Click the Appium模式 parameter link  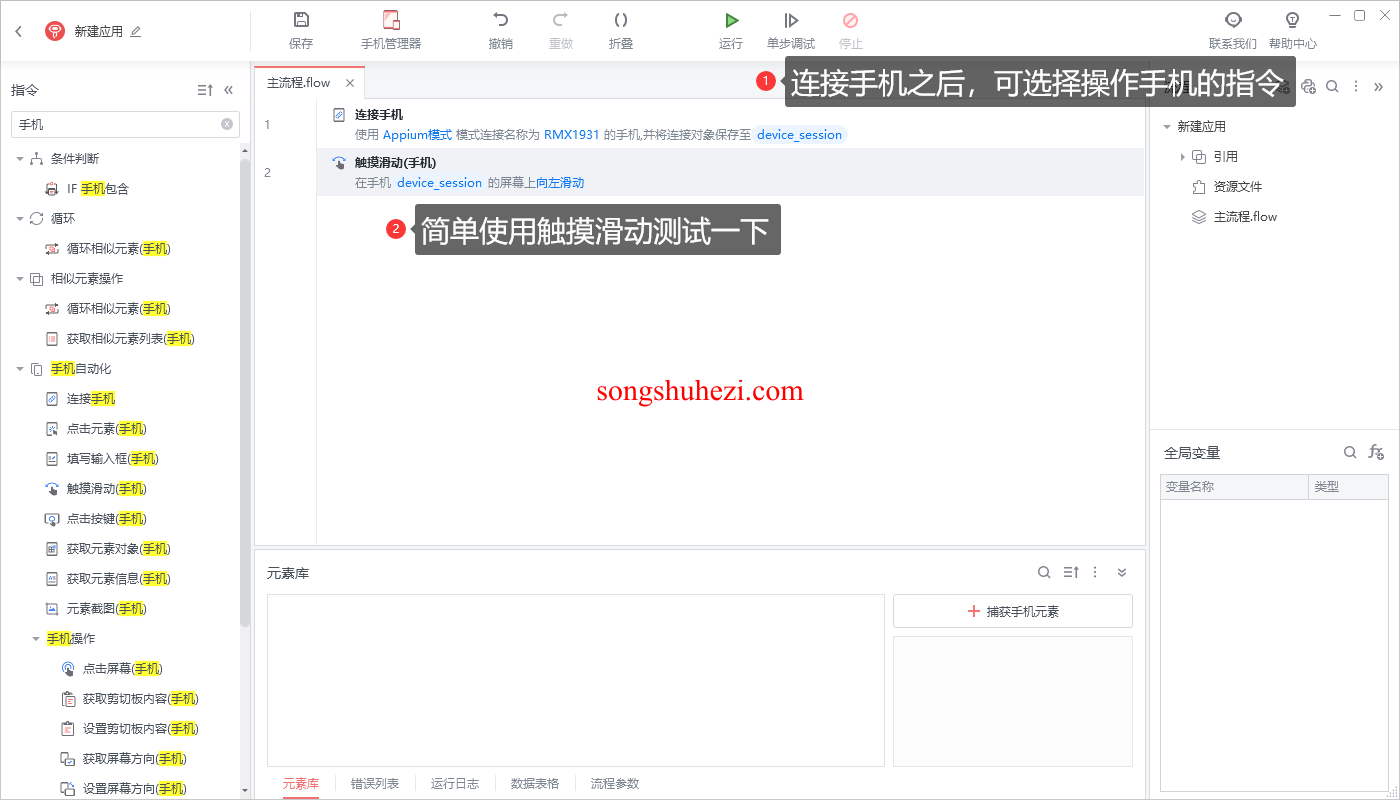click(x=417, y=135)
